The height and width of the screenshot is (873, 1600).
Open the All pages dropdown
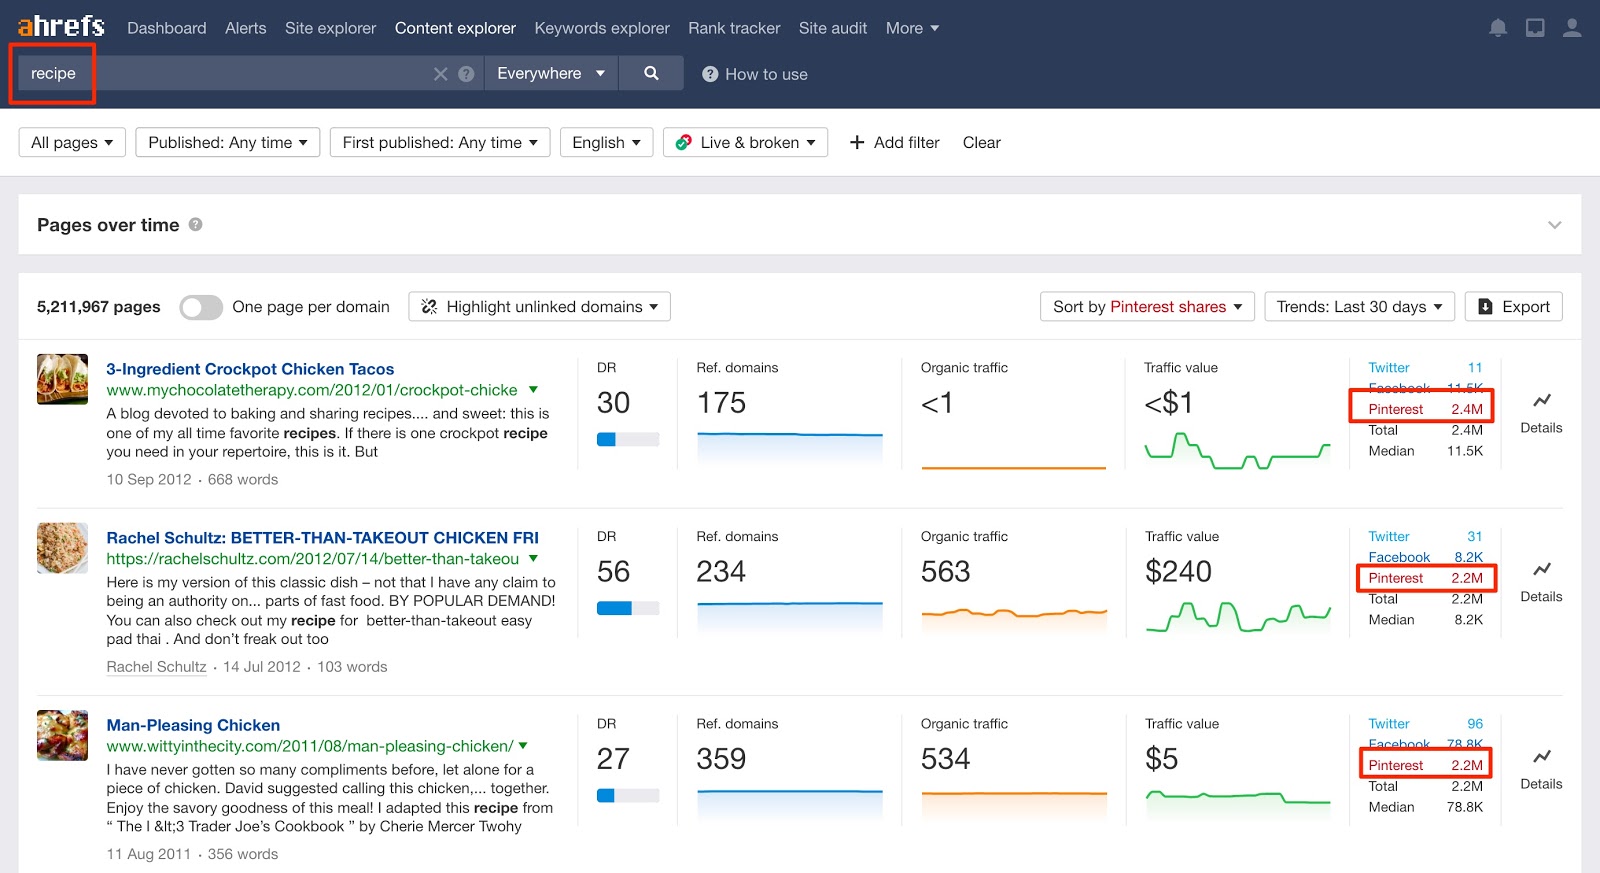(x=72, y=143)
